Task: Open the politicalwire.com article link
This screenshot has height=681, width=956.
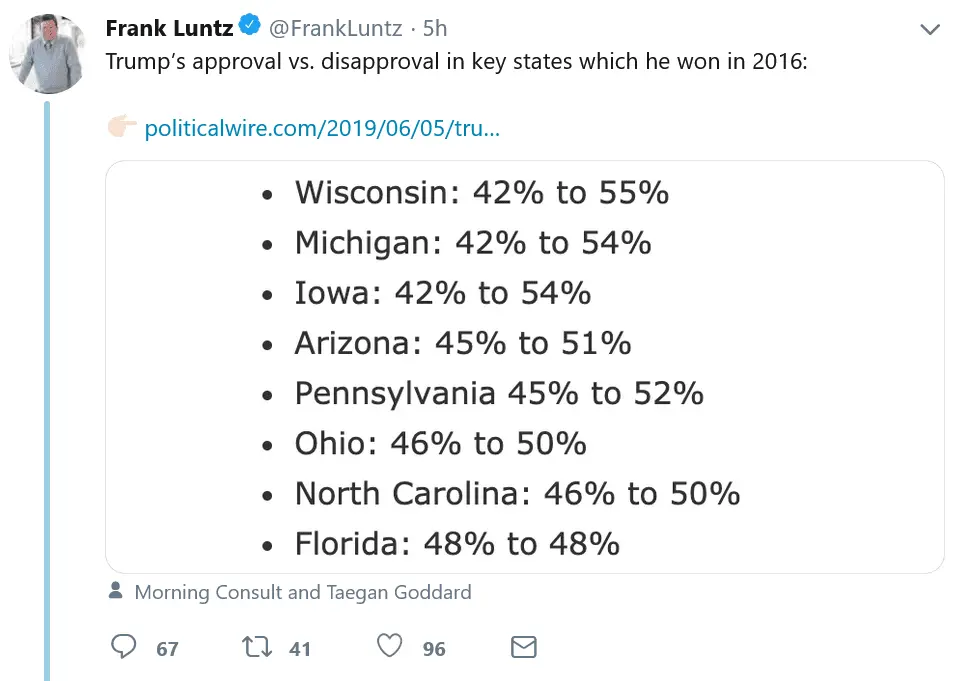Action: click(322, 129)
